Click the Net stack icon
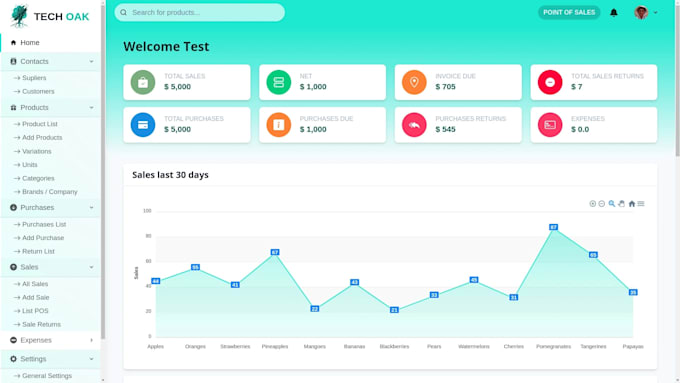The height and width of the screenshot is (383, 680). point(278,82)
